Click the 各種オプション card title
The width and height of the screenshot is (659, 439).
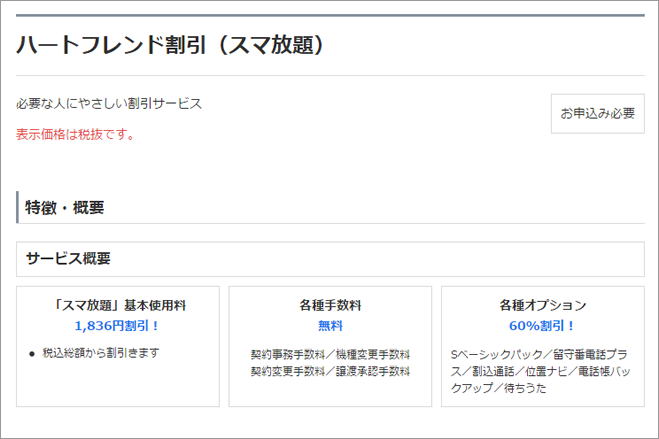click(543, 305)
